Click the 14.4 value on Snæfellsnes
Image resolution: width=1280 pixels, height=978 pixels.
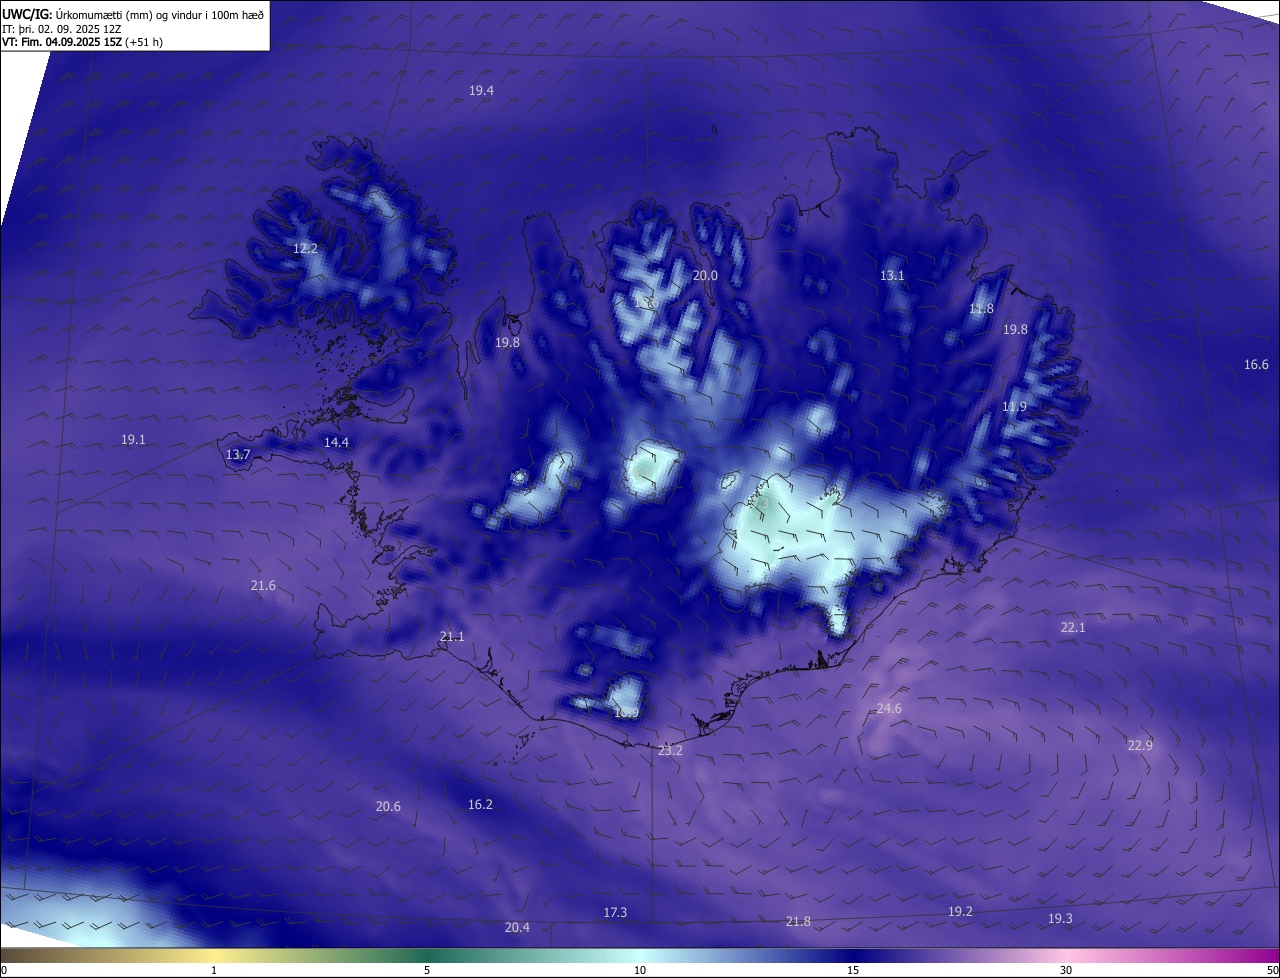pyautogui.click(x=336, y=442)
